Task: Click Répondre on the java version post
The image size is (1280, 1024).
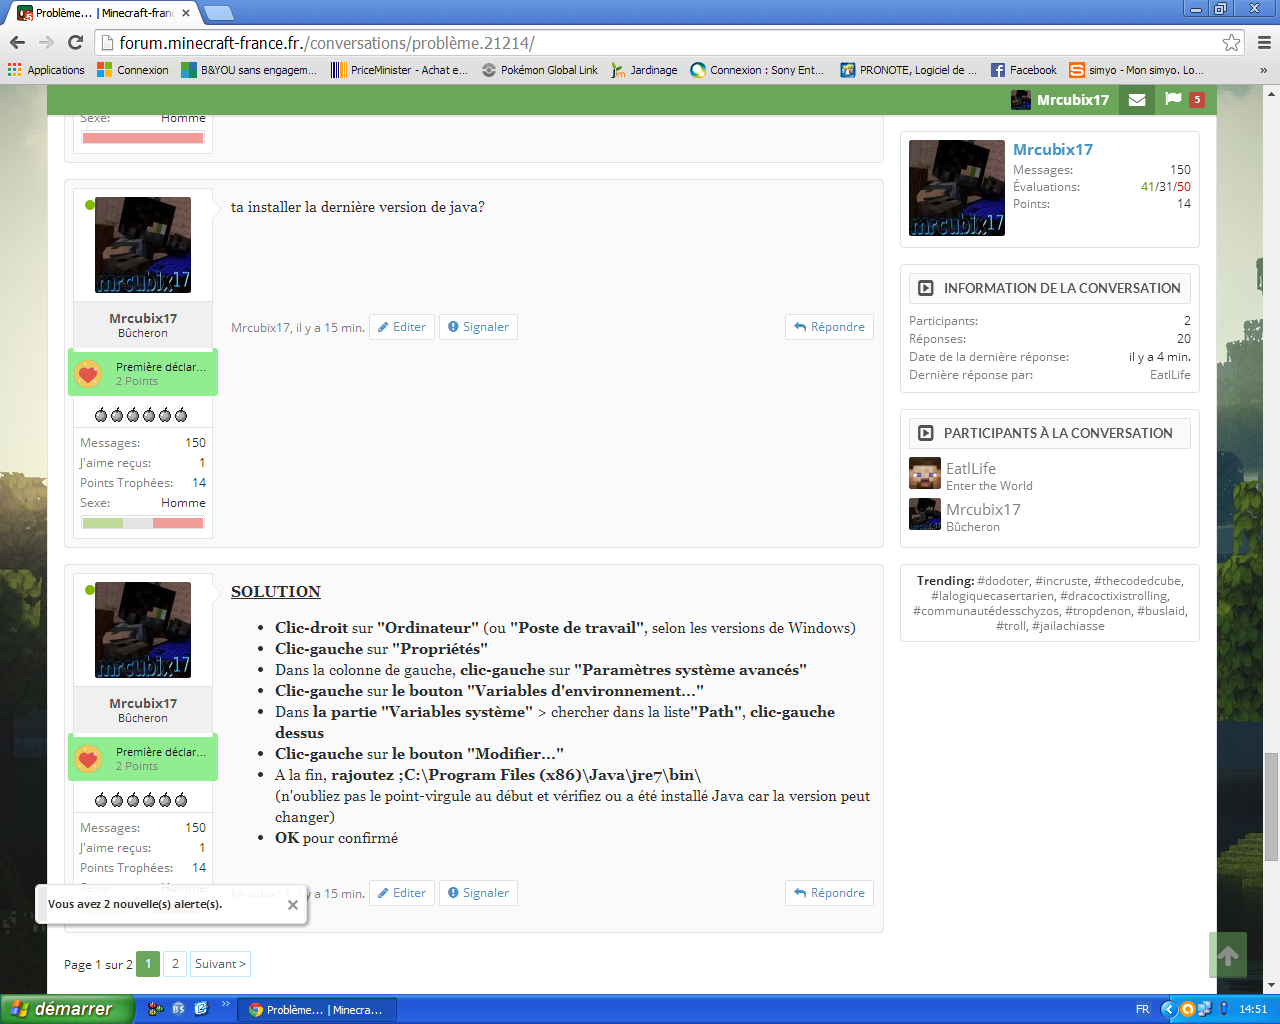Action: click(x=829, y=327)
